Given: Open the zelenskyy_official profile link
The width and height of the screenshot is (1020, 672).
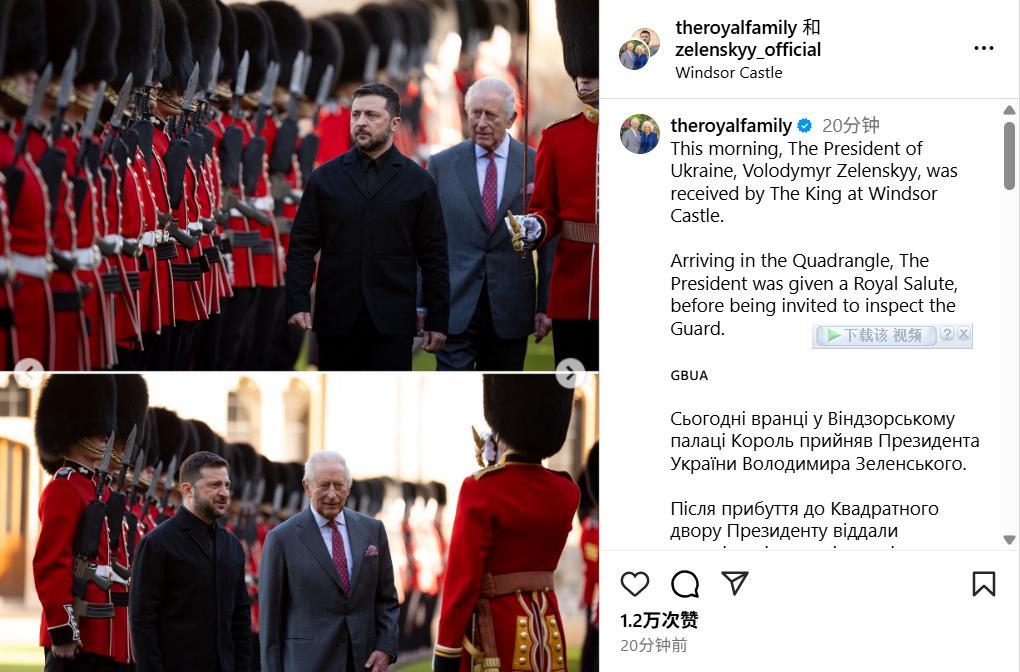Looking at the screenshot, I should pos(748,49).
